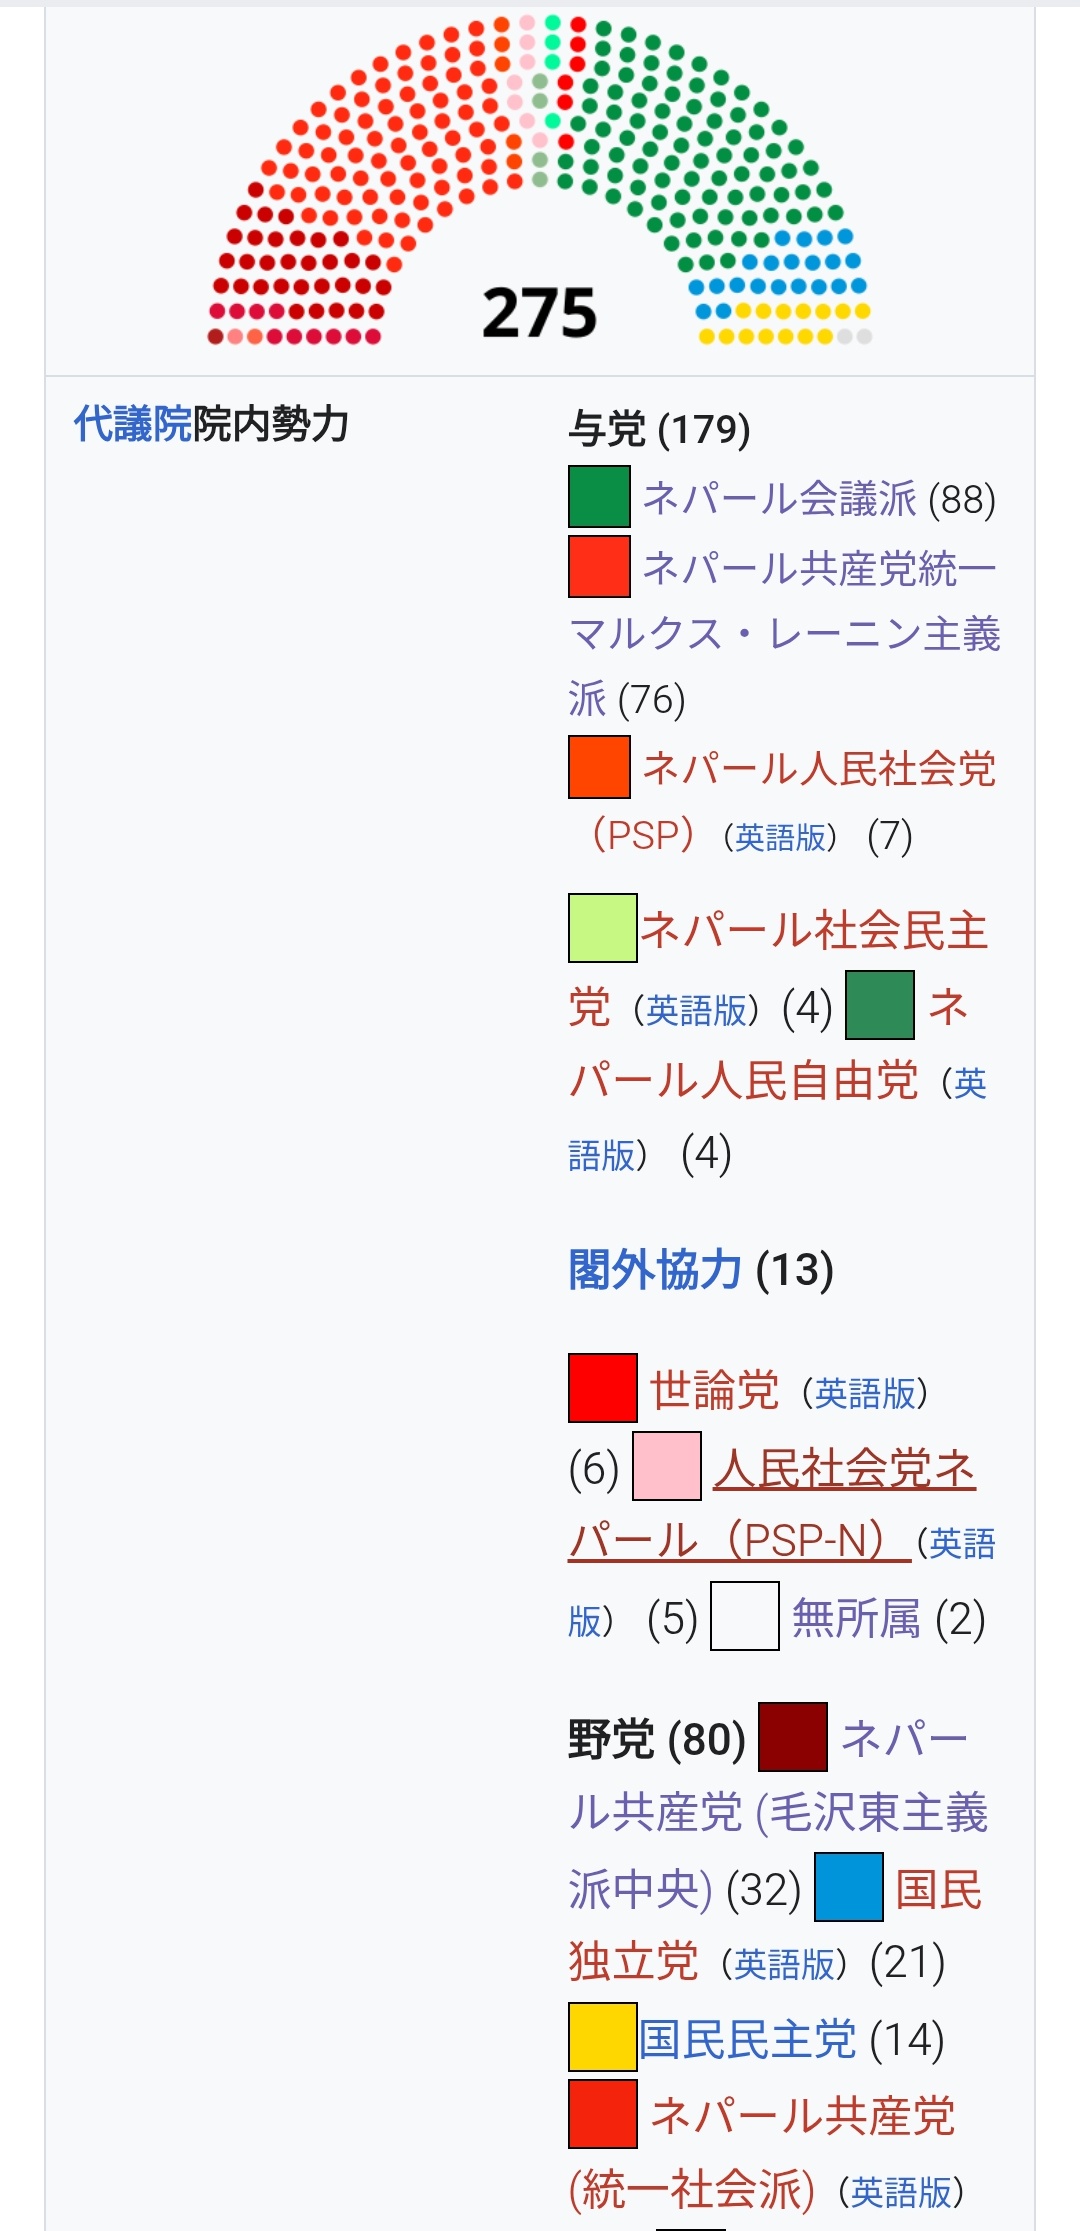Open the 閣外協力 link
1080x2231 pixels.
(655, 1270)
